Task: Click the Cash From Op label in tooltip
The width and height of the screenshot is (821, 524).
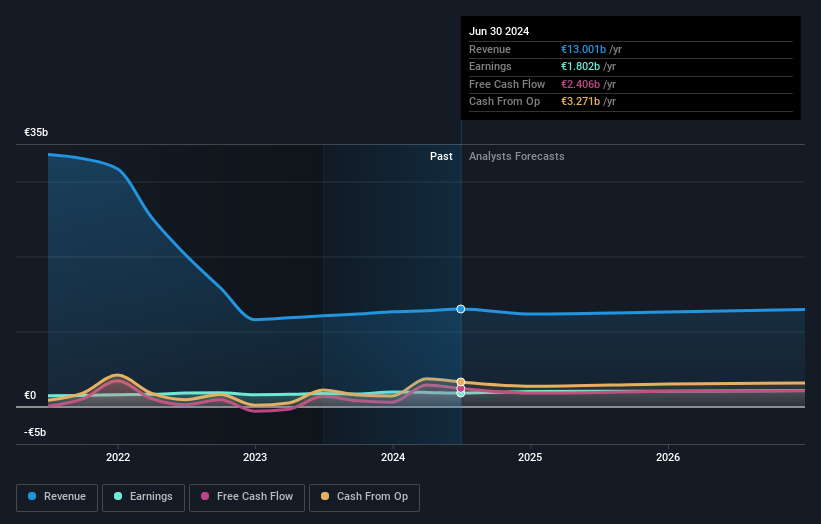Action: [504, 102]
